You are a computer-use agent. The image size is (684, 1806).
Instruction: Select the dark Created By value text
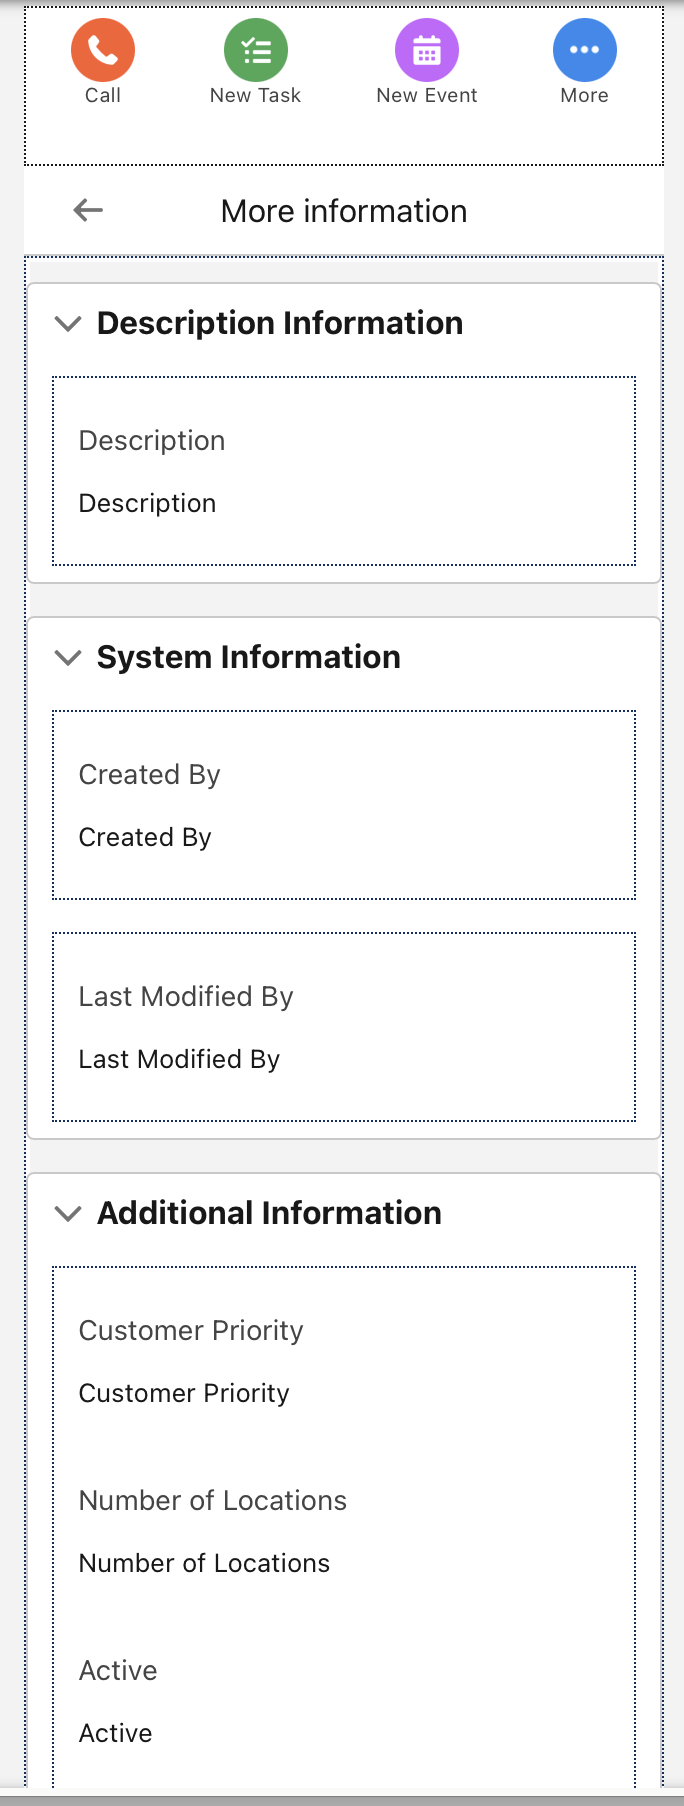coord(145,837)
